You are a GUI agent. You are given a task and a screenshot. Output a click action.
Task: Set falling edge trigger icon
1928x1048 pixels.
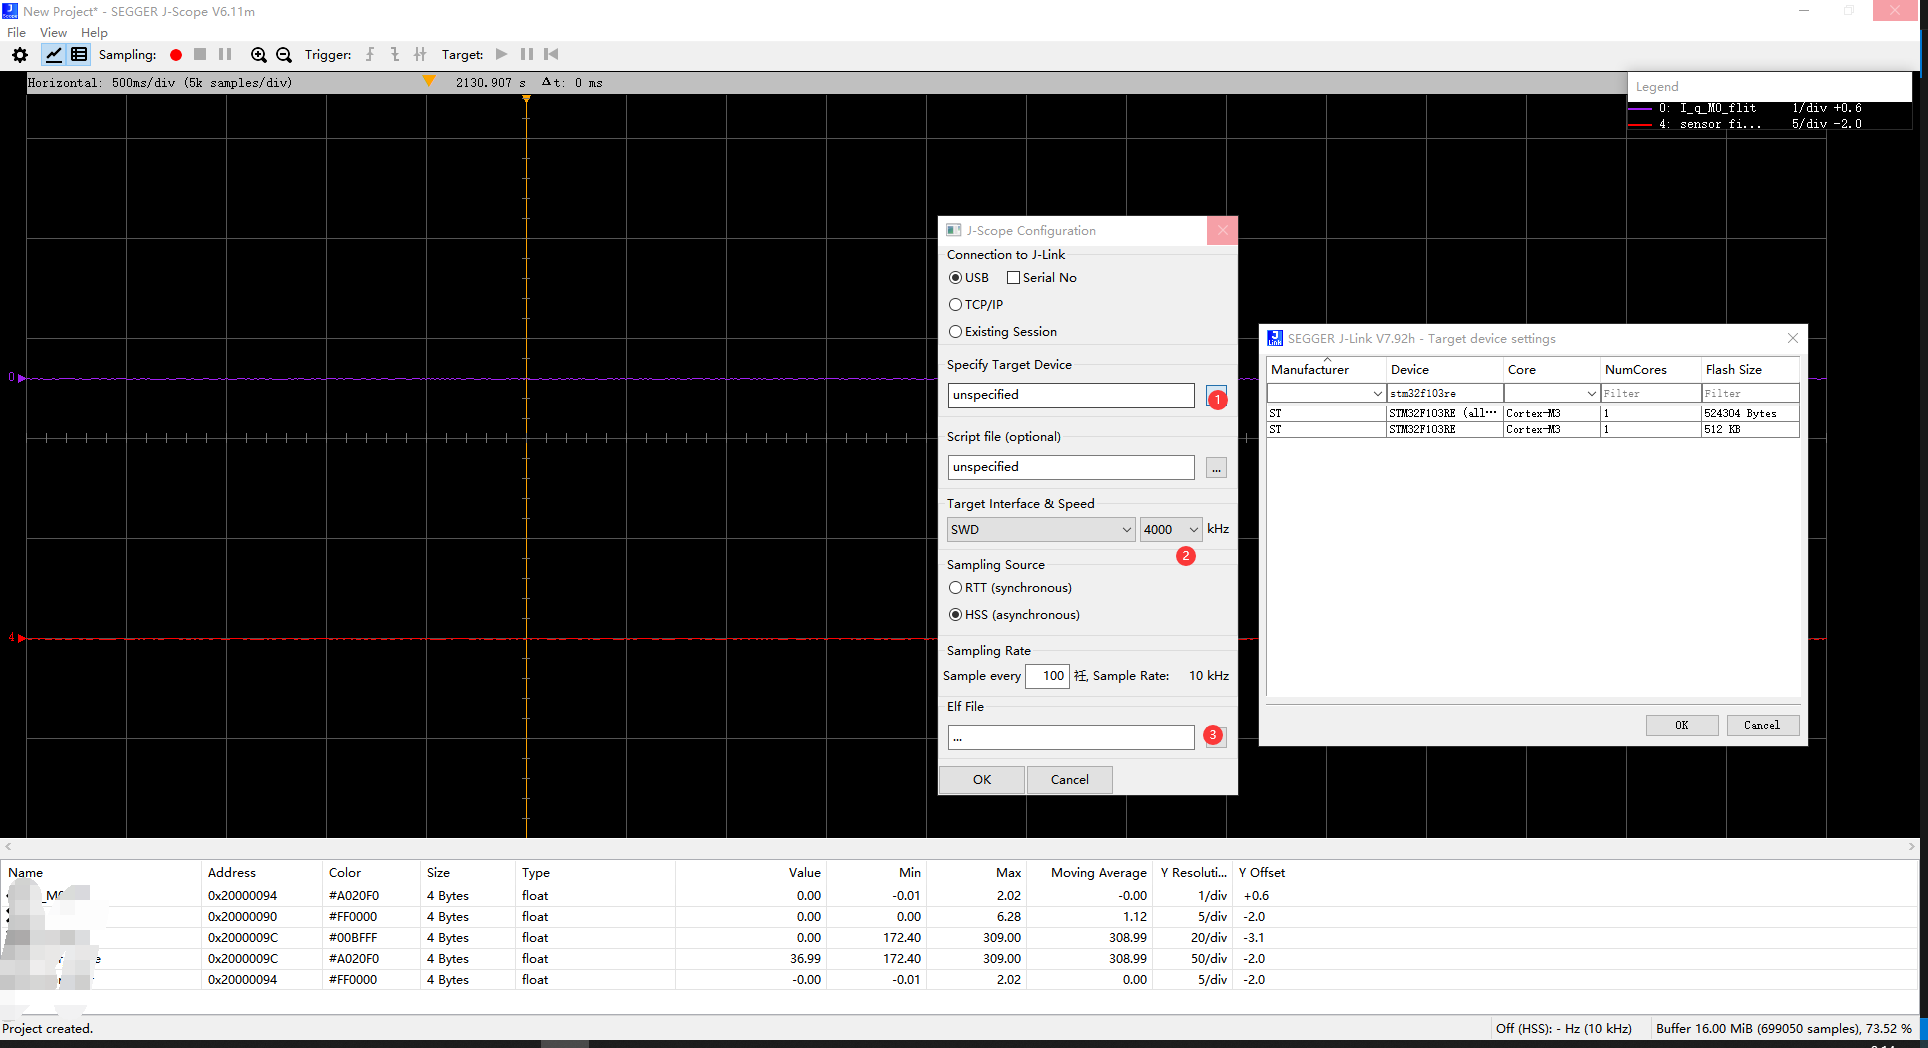click(x=395, y=54)
